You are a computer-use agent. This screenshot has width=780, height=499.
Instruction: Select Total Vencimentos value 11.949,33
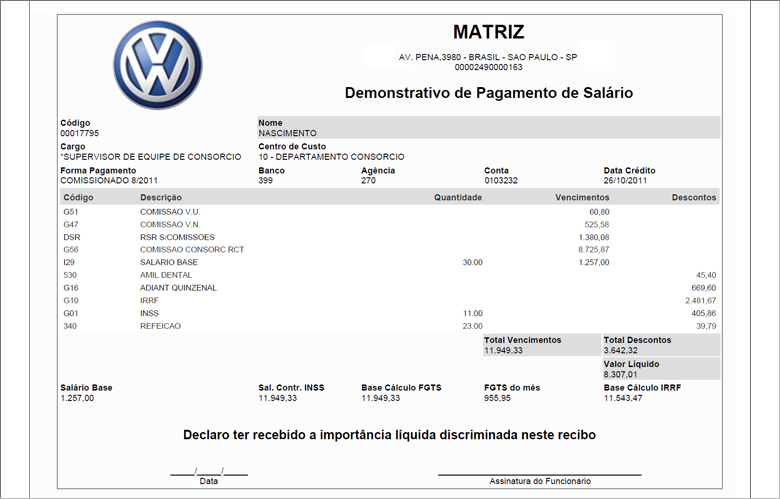point(503,351)
